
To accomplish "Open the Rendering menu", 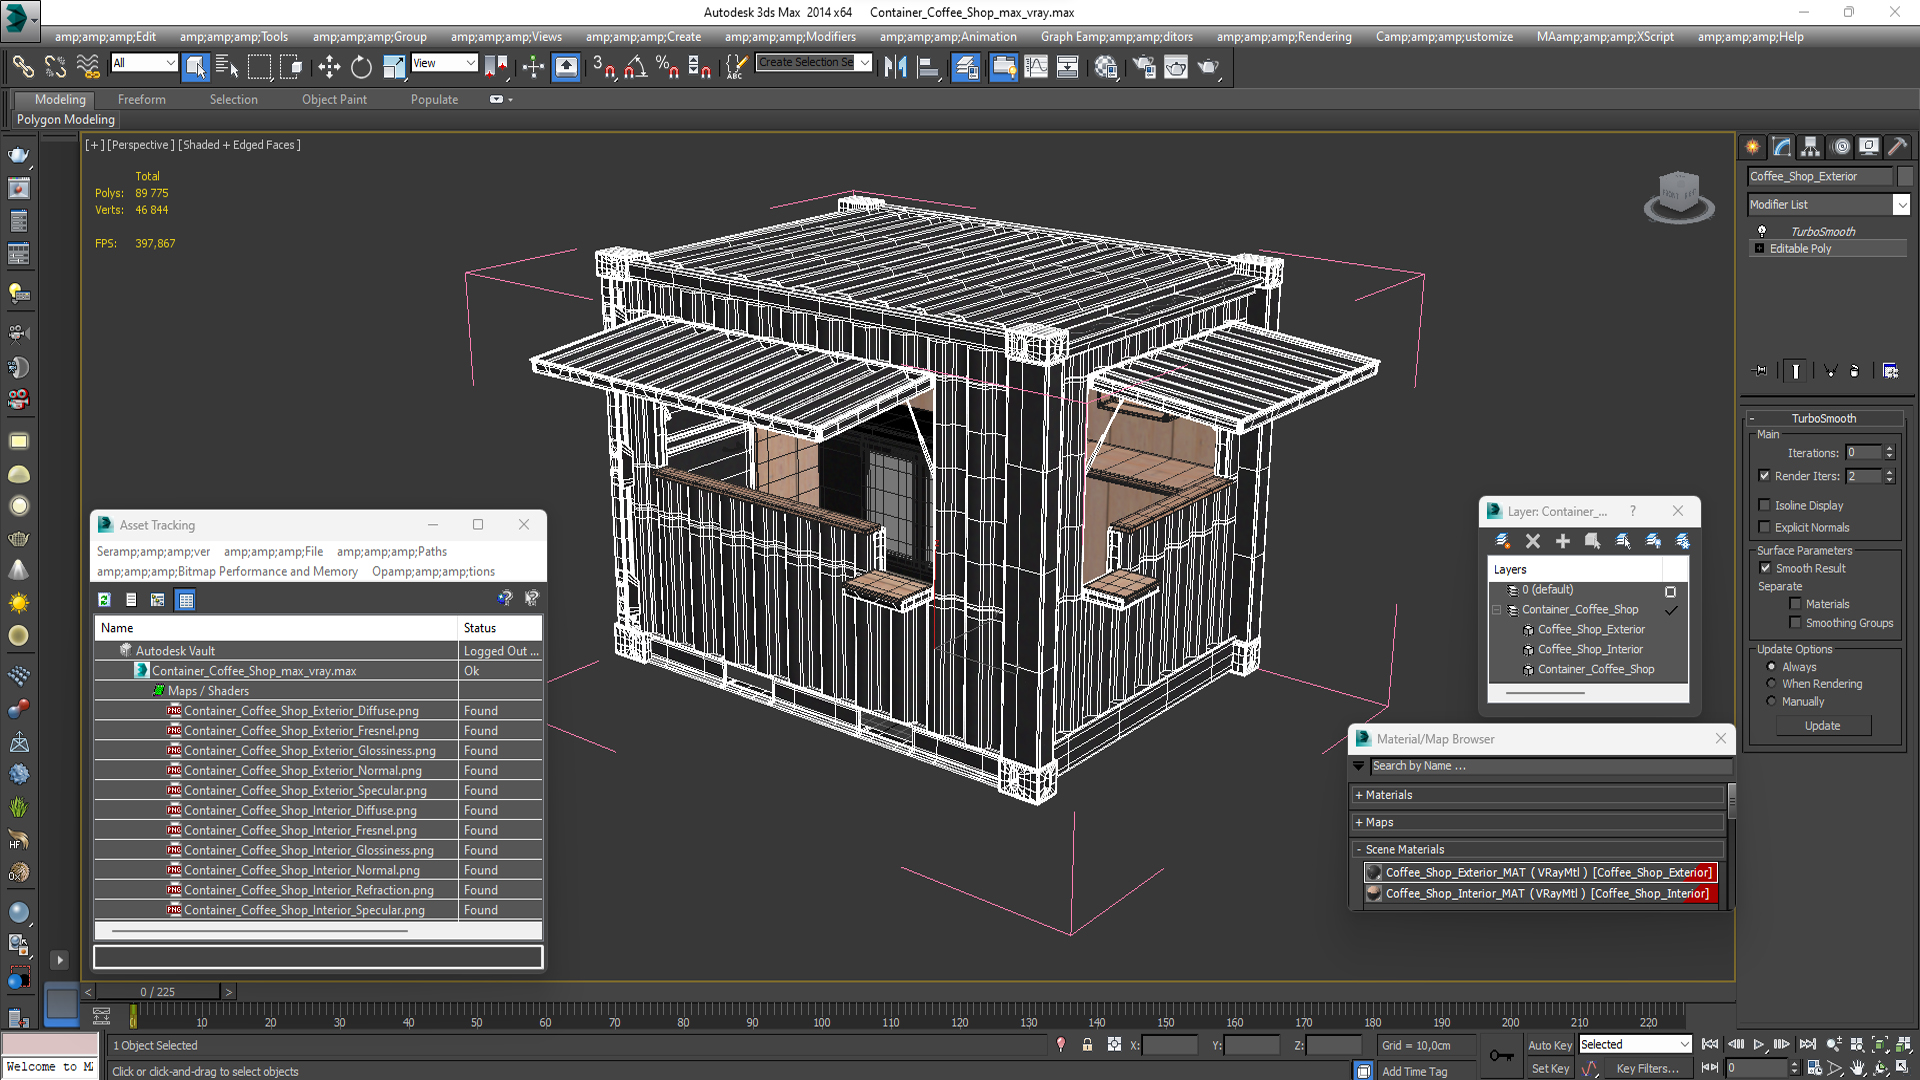I will [x=1284, y=37].
